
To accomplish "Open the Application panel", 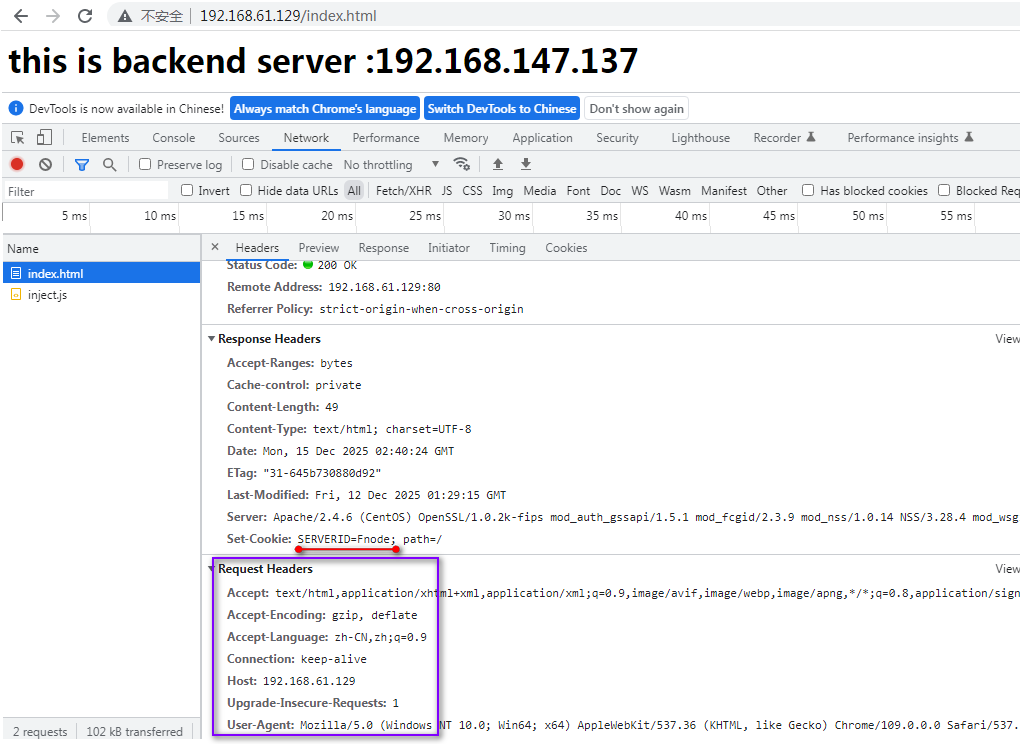I will [543, 138].
